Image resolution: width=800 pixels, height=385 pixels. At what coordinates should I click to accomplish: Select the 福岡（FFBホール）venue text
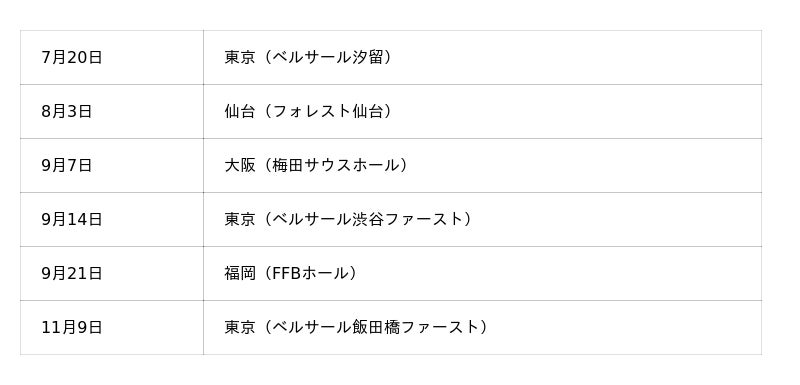pos(291,274)
